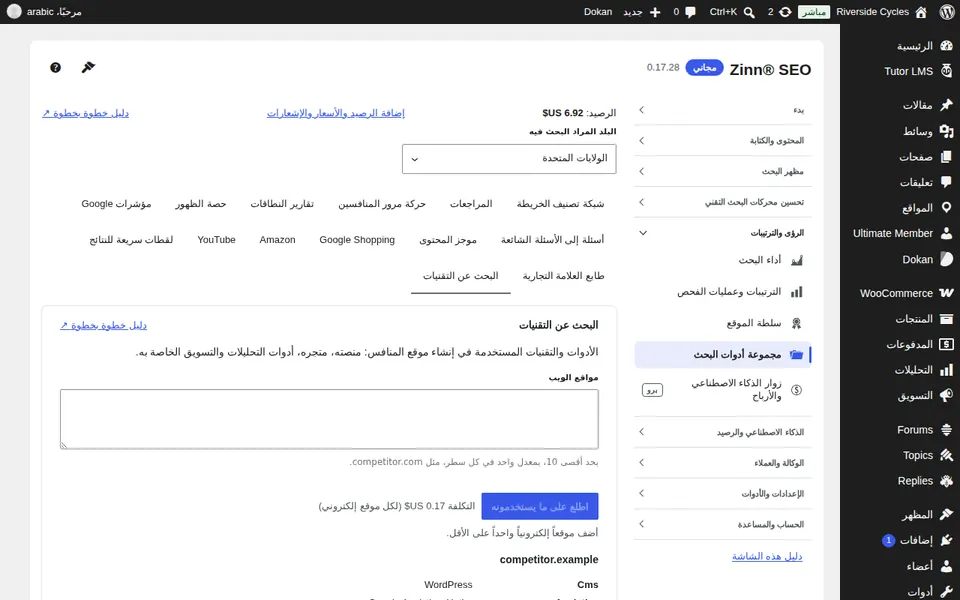The width and height of the screenshot is (960, 600).
Task: Switch to Amazon tab
Action: pyautogui.click(x=277, y=240)
